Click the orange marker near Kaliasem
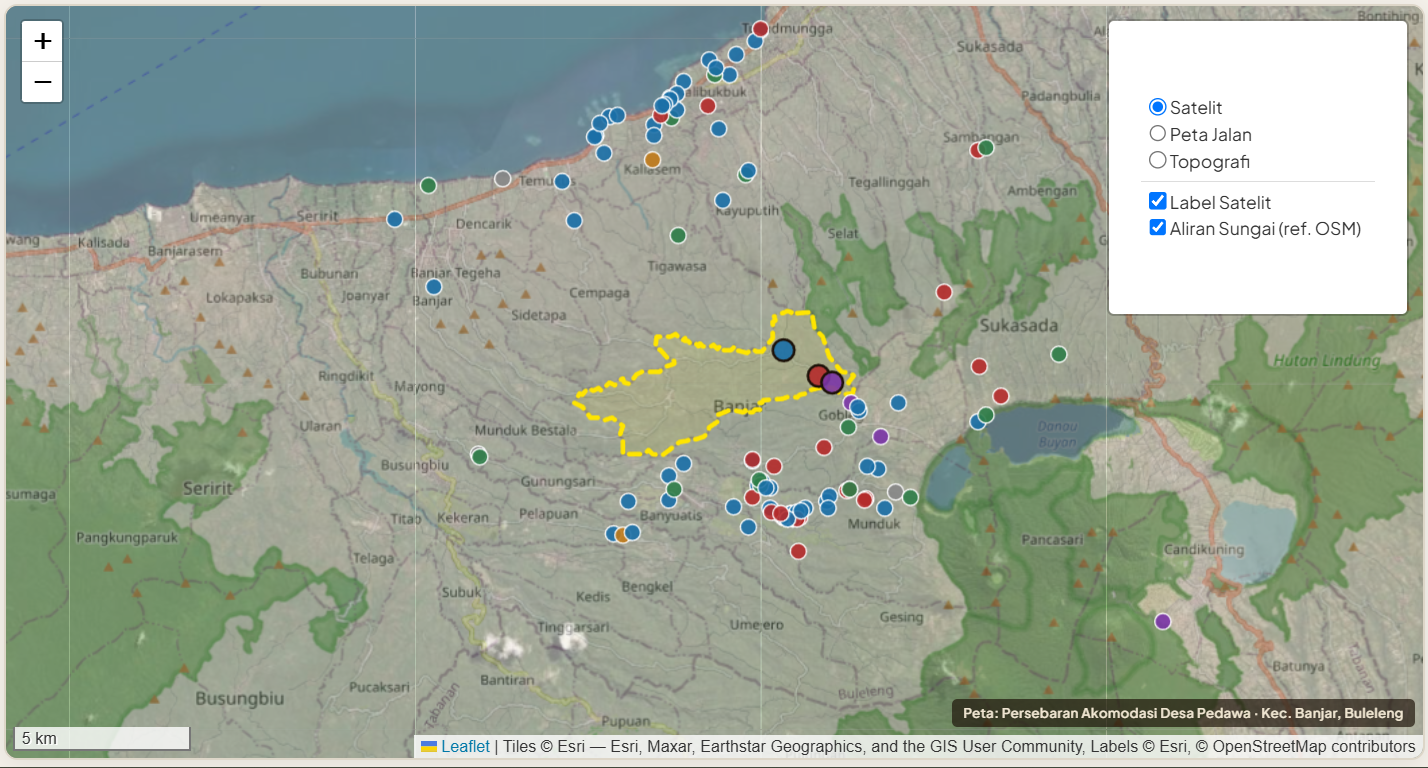Screen dimensions: 1428x768 653,159
